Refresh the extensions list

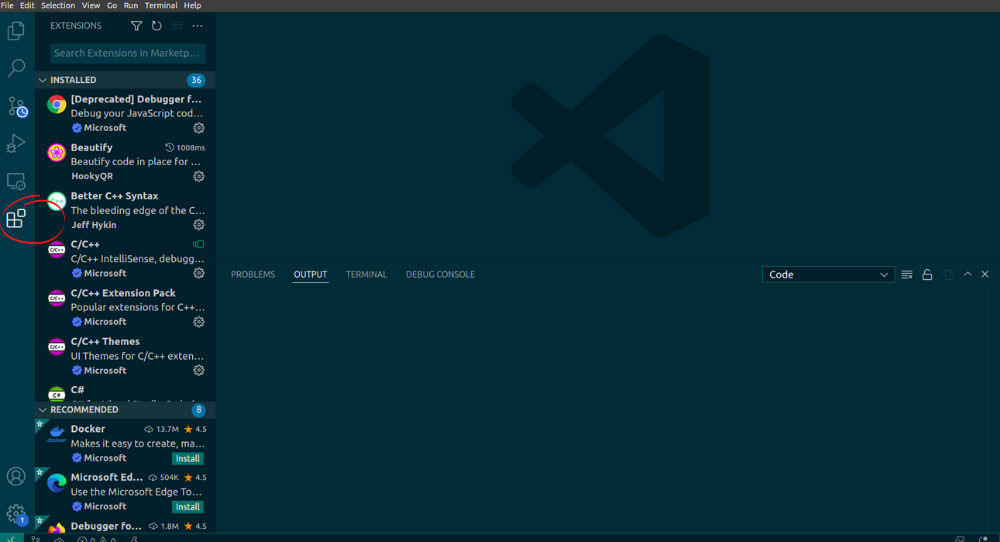(x=157, y=26)
